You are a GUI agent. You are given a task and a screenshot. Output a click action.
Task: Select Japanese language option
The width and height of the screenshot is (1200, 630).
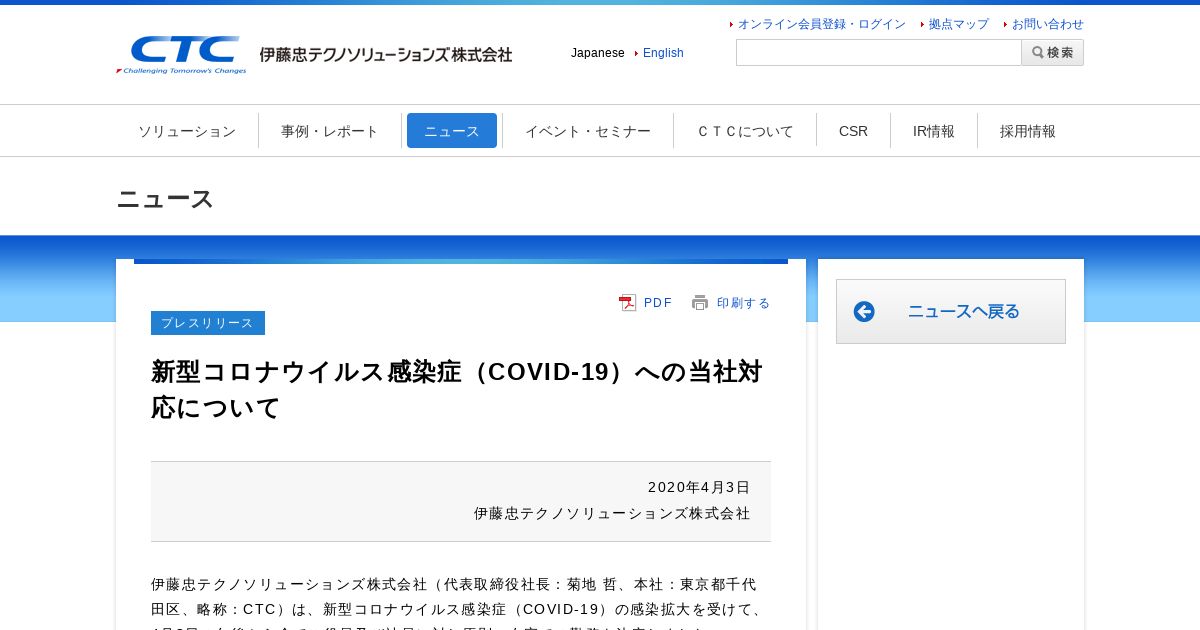(598, 53)
